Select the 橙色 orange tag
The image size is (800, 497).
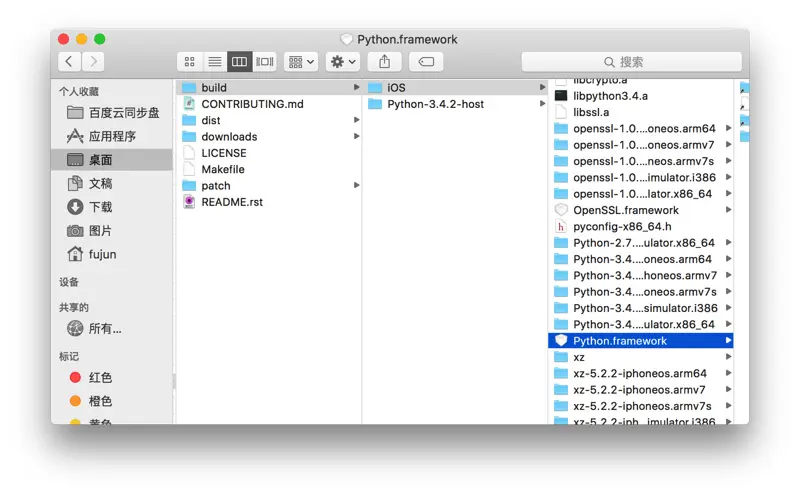coord(113,401)
